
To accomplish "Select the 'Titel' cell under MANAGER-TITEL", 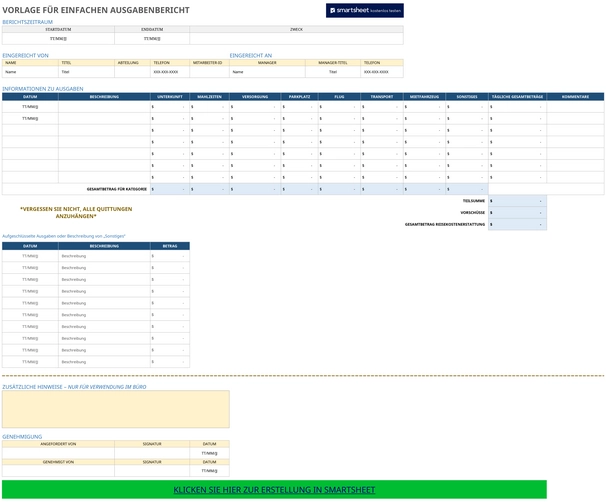I will coord(333,72).
